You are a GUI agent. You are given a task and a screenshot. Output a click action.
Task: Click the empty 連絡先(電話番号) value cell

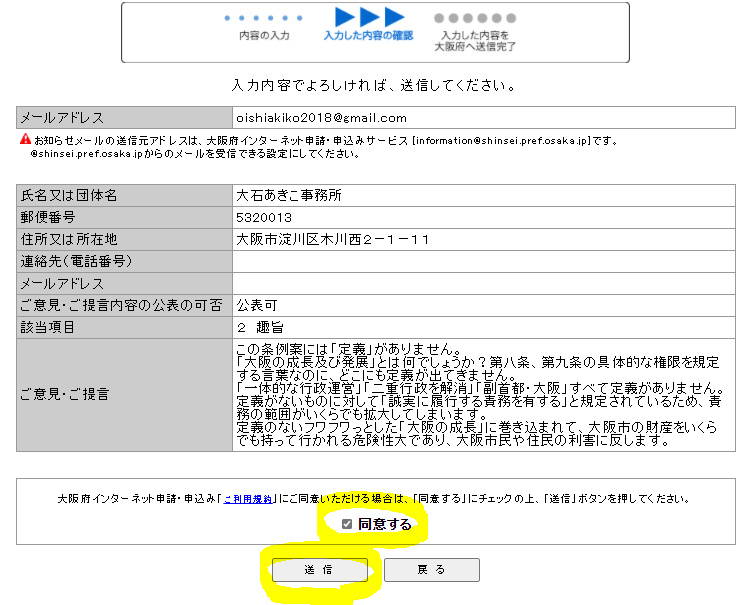483,261
